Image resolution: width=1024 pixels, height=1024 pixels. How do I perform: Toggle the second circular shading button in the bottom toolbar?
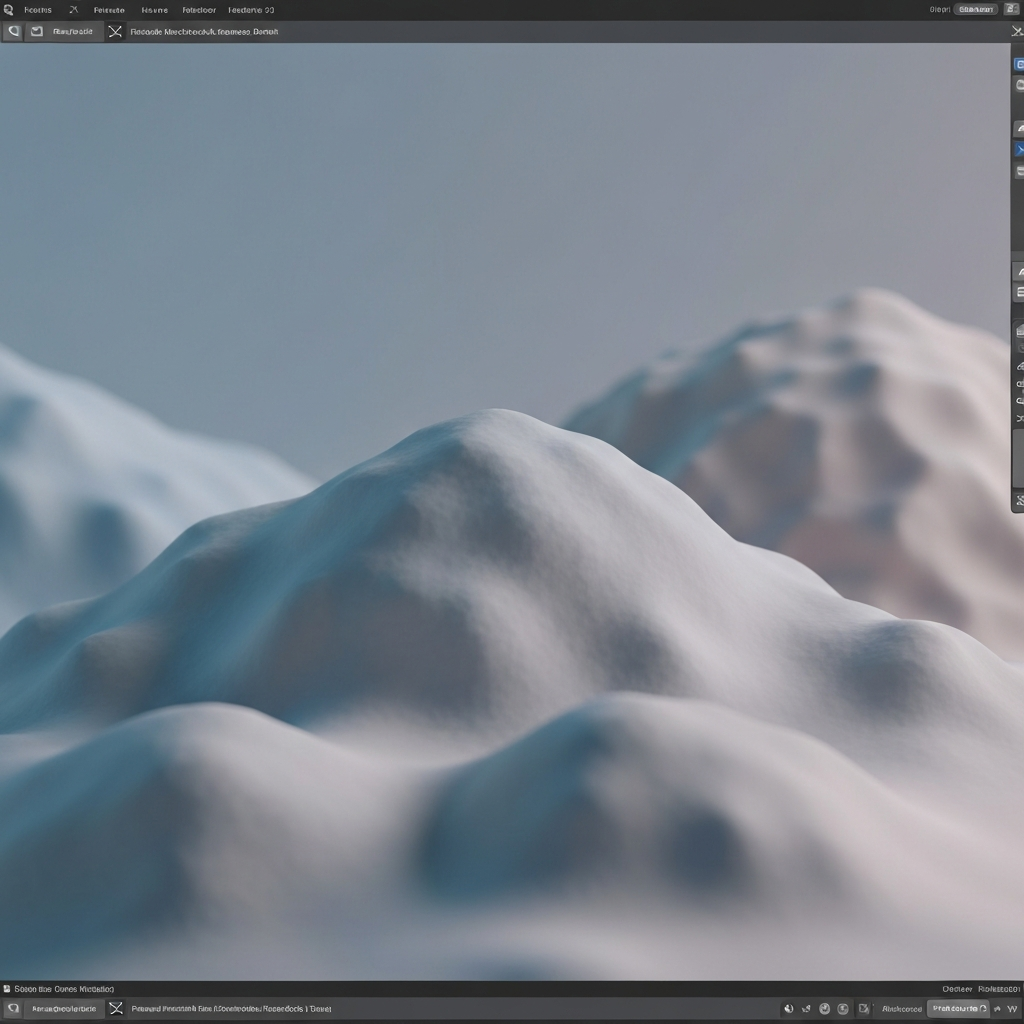pos(843,1008)
